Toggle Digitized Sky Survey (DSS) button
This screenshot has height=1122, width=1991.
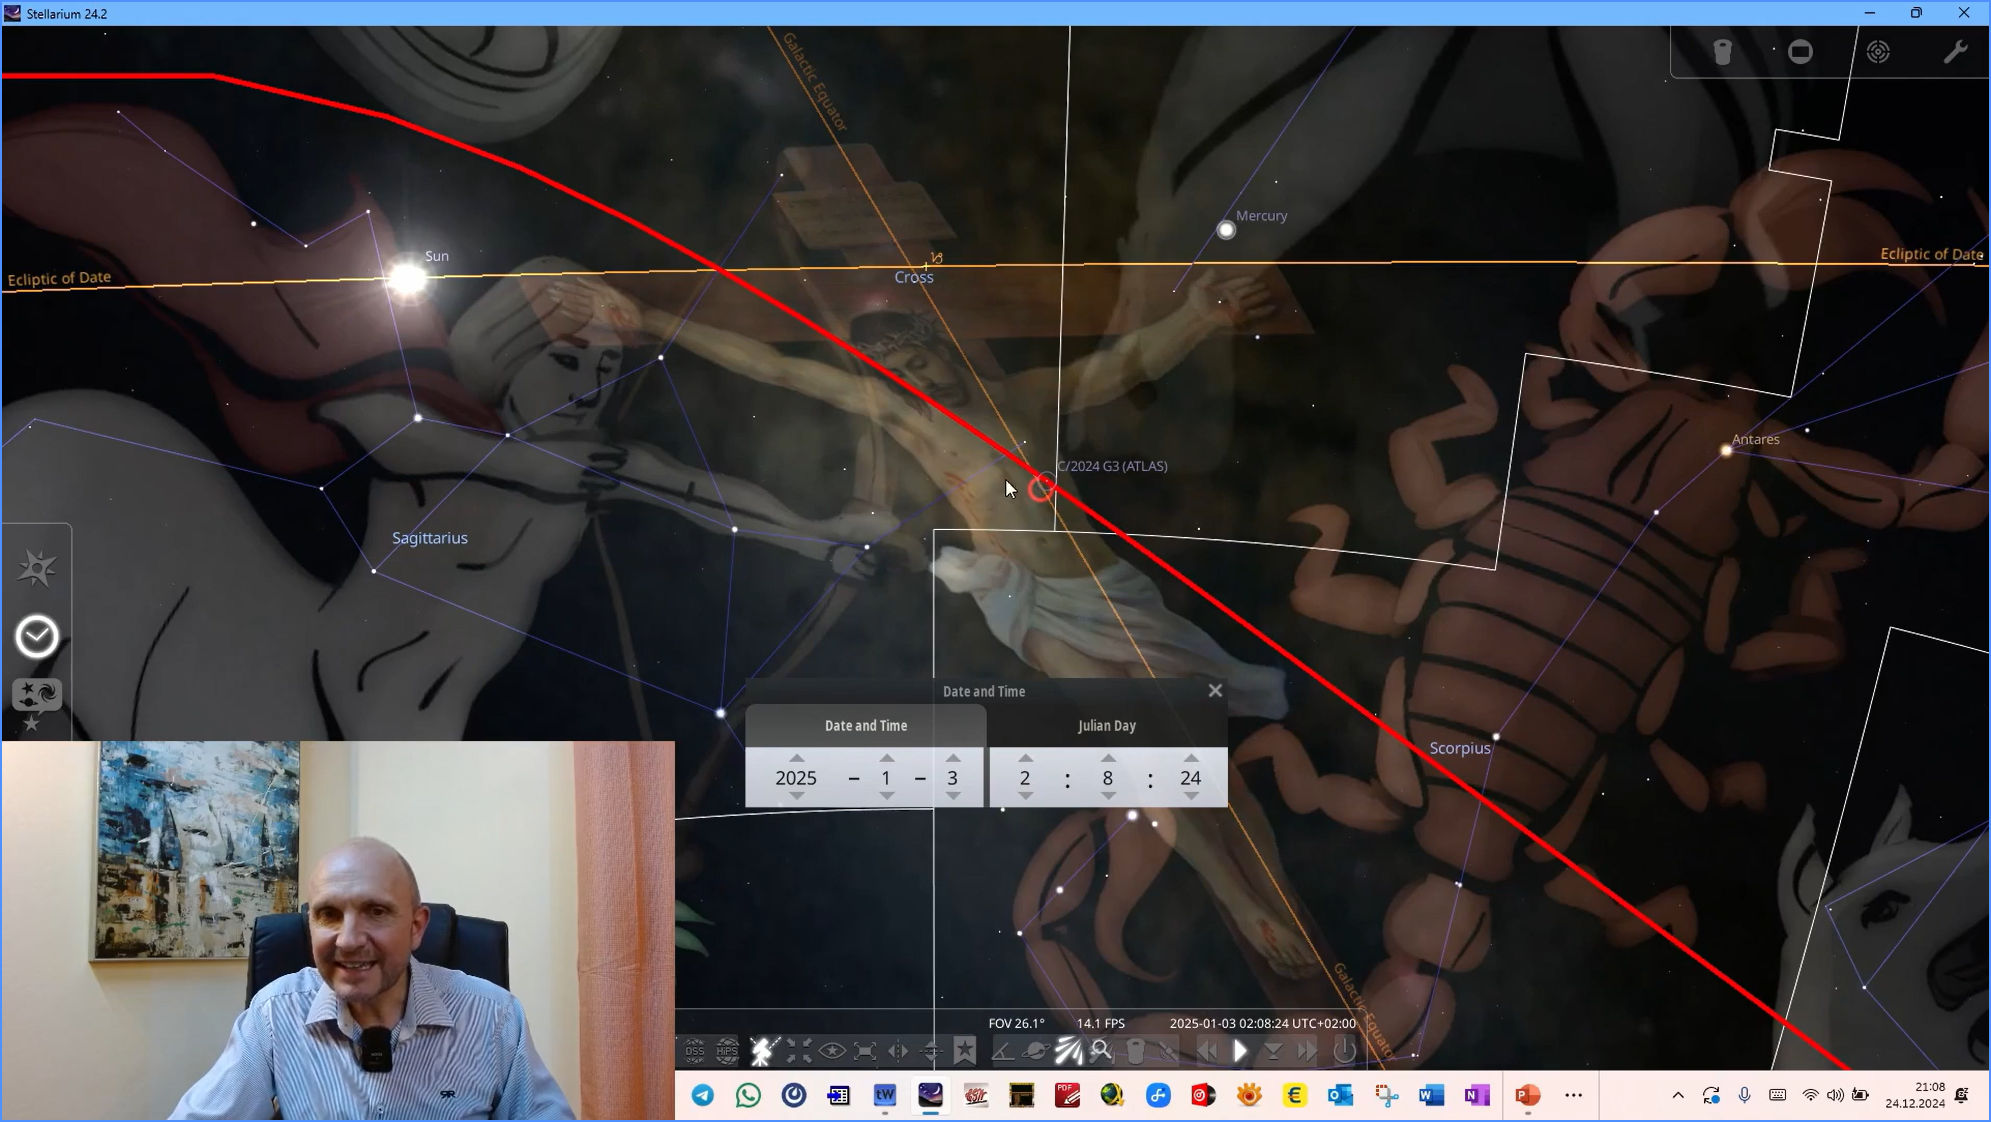click(694, 1051)
